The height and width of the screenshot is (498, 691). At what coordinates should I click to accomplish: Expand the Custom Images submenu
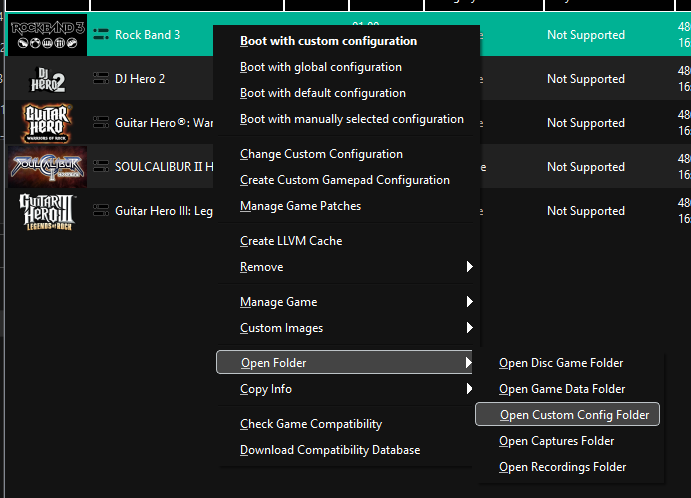coord(344,328)
